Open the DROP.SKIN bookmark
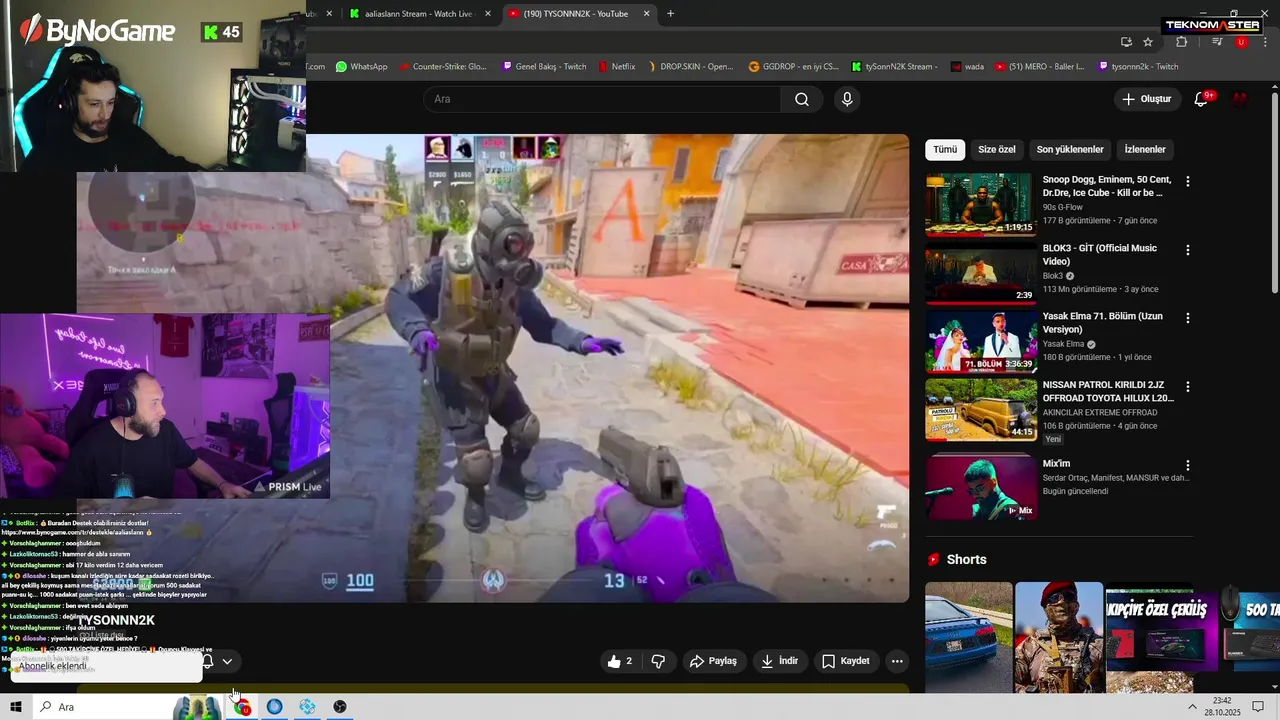This screenshot has height=720, width=1280. click(691, 67)
